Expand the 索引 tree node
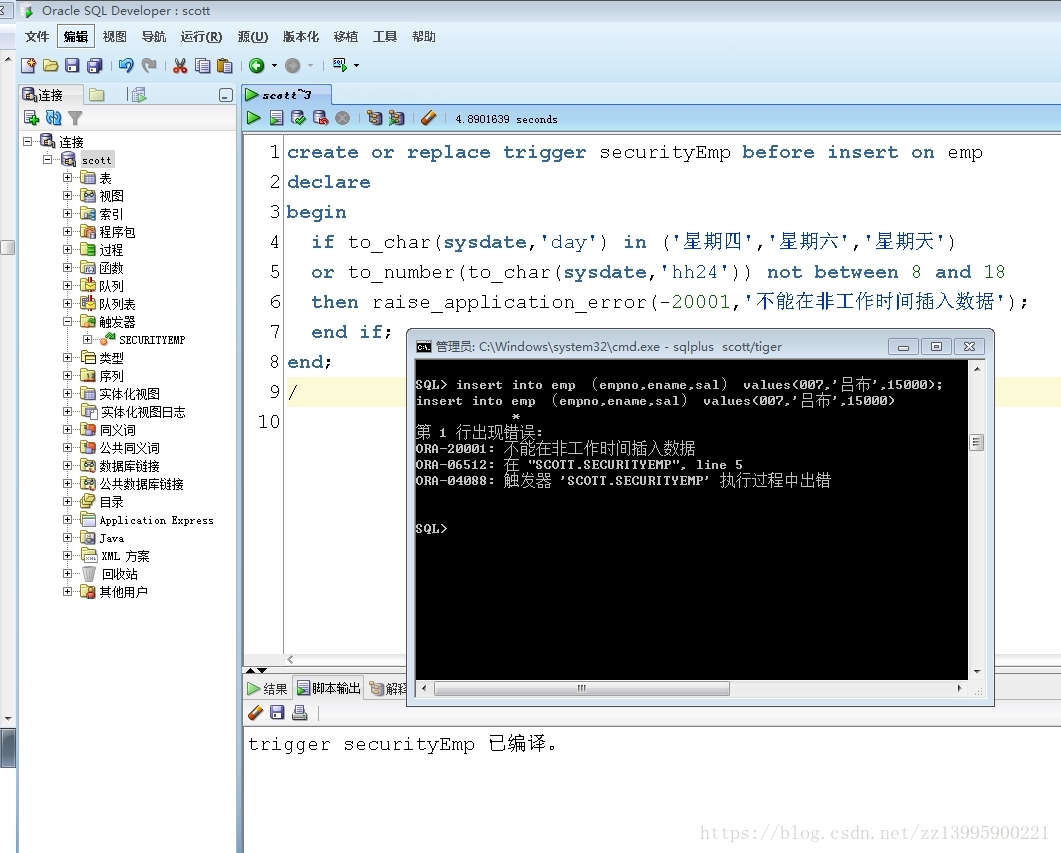Image resolution: width=1061 pixels, height=853 pixels. coord(67,213)
